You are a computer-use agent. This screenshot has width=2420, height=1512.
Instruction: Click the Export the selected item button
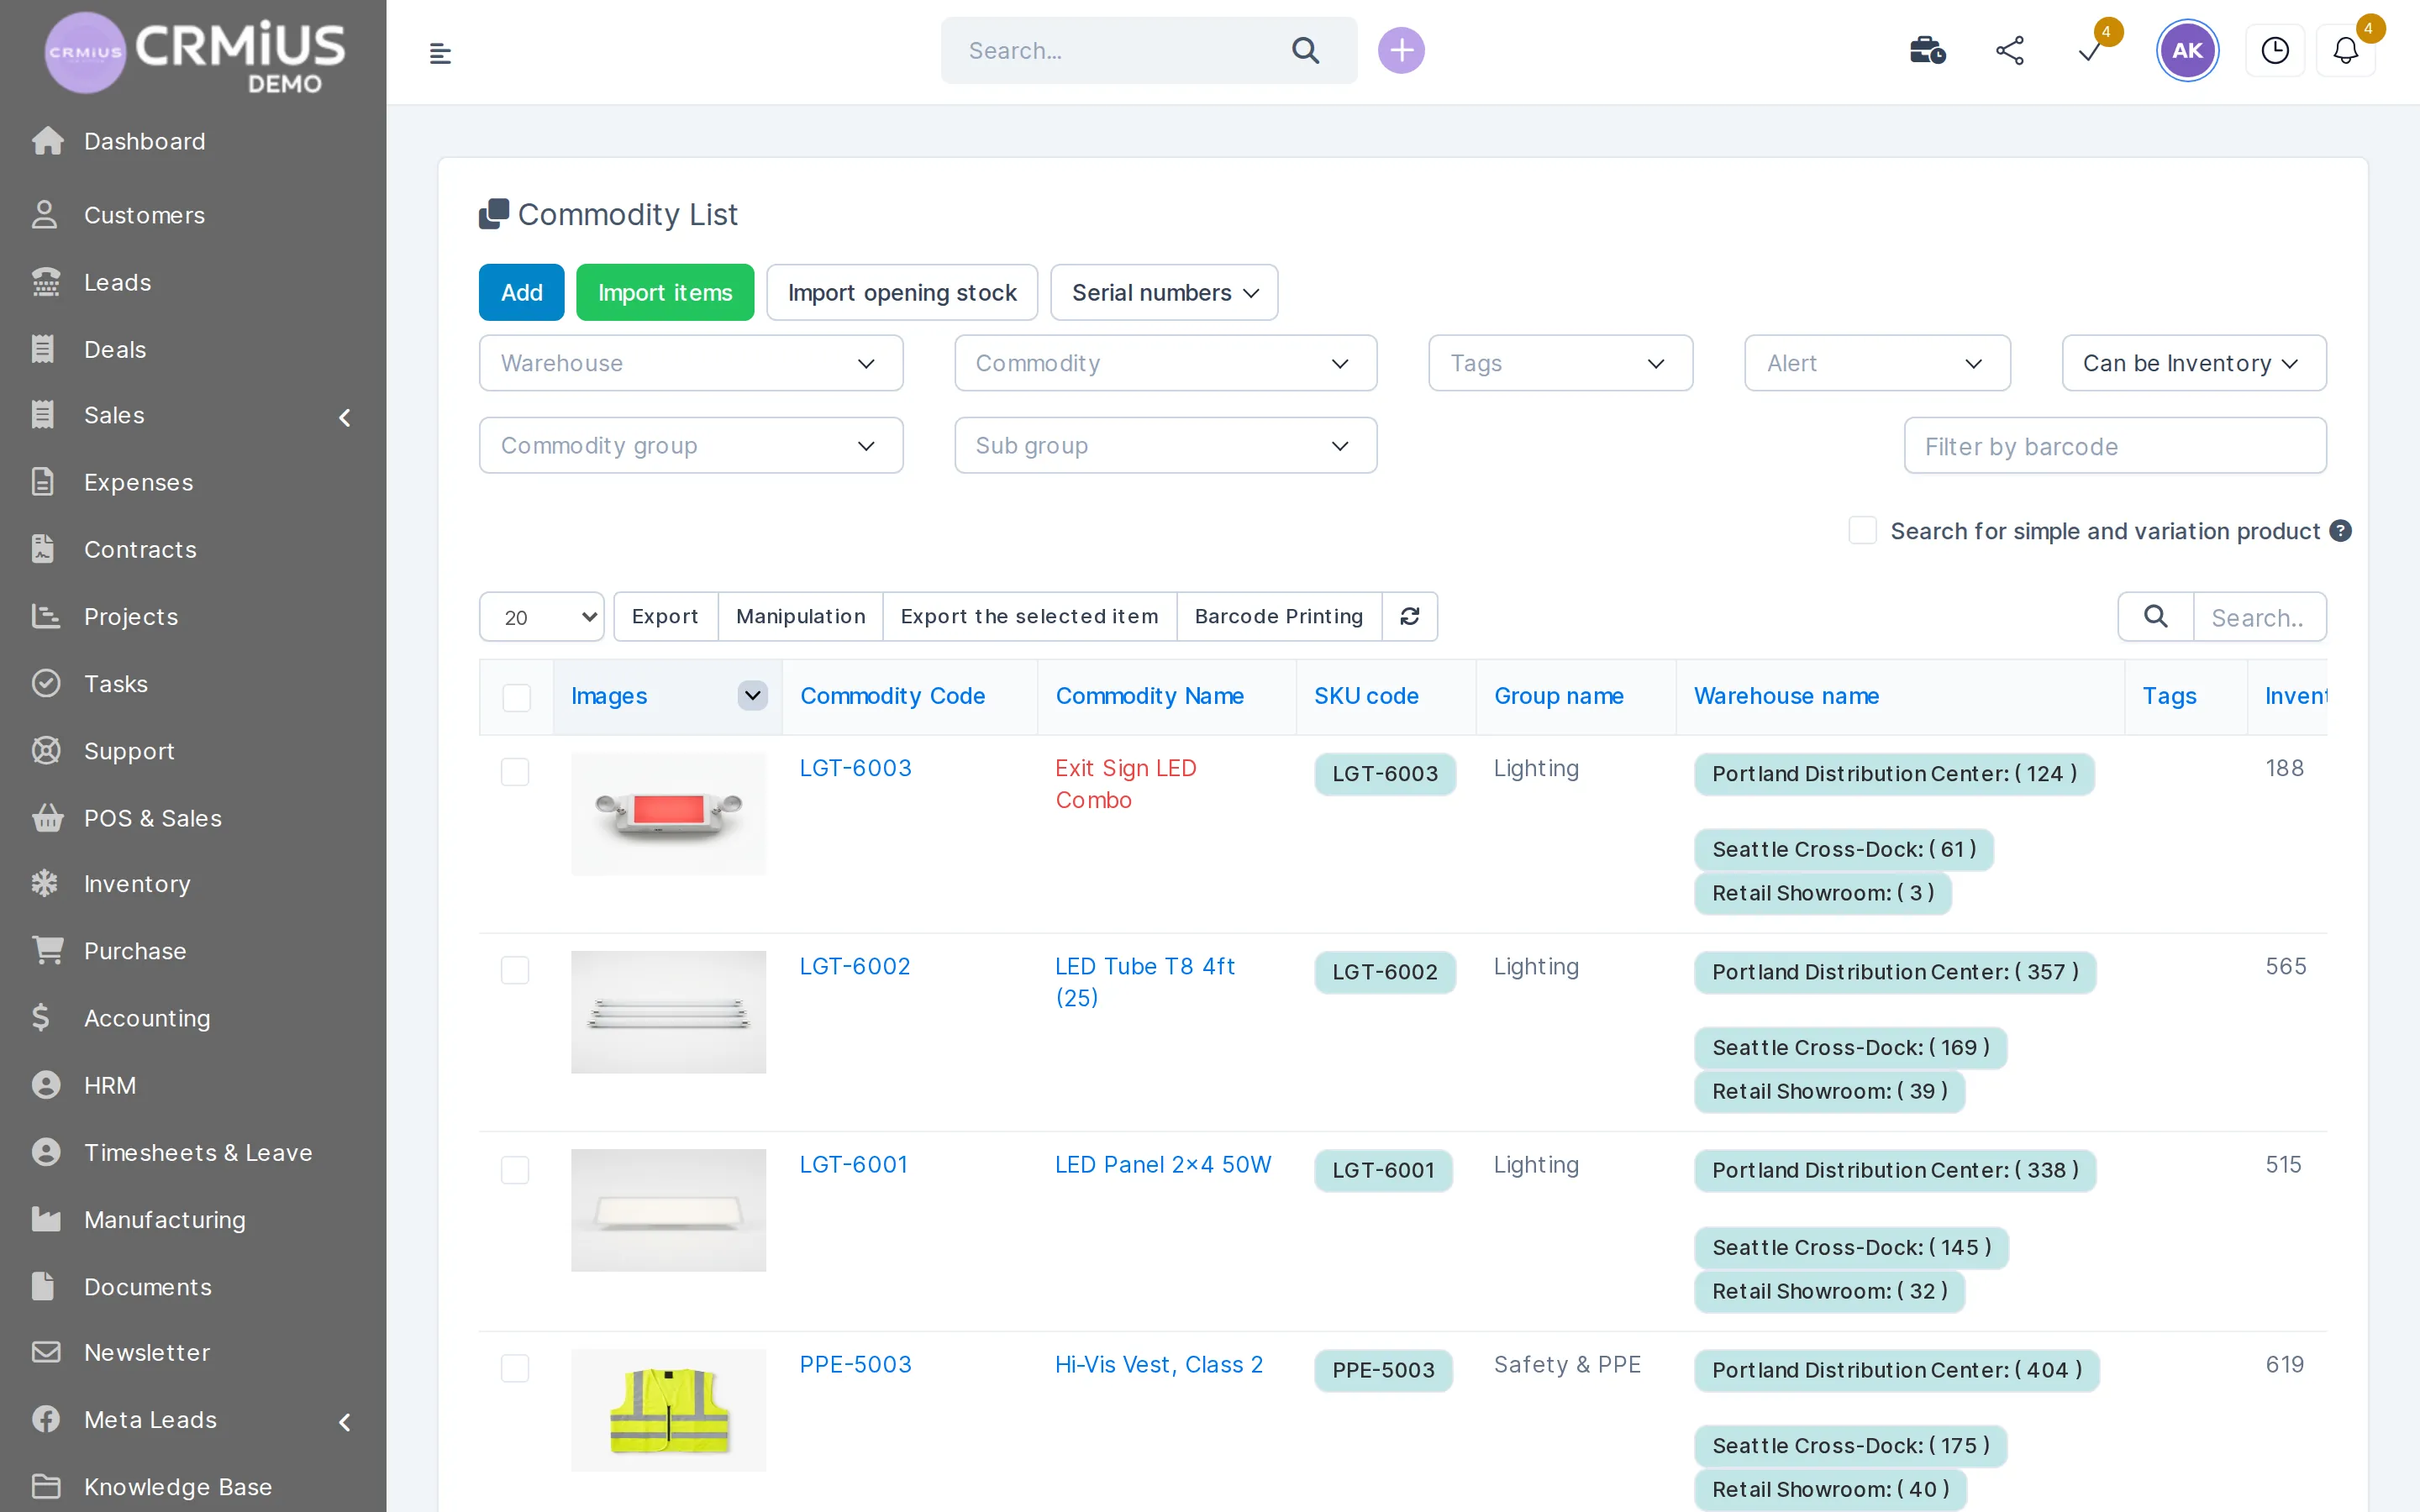[x=1029, y=616]
